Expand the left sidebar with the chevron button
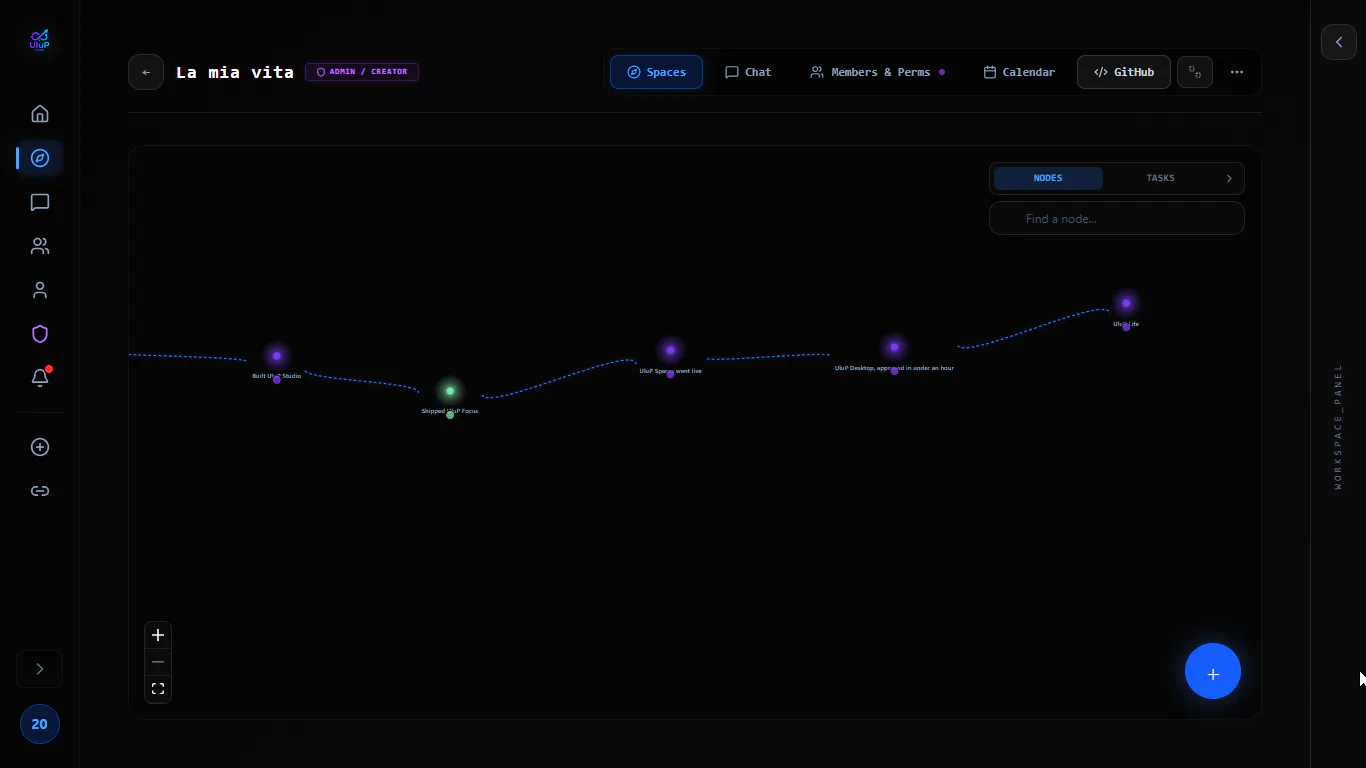 40,669
